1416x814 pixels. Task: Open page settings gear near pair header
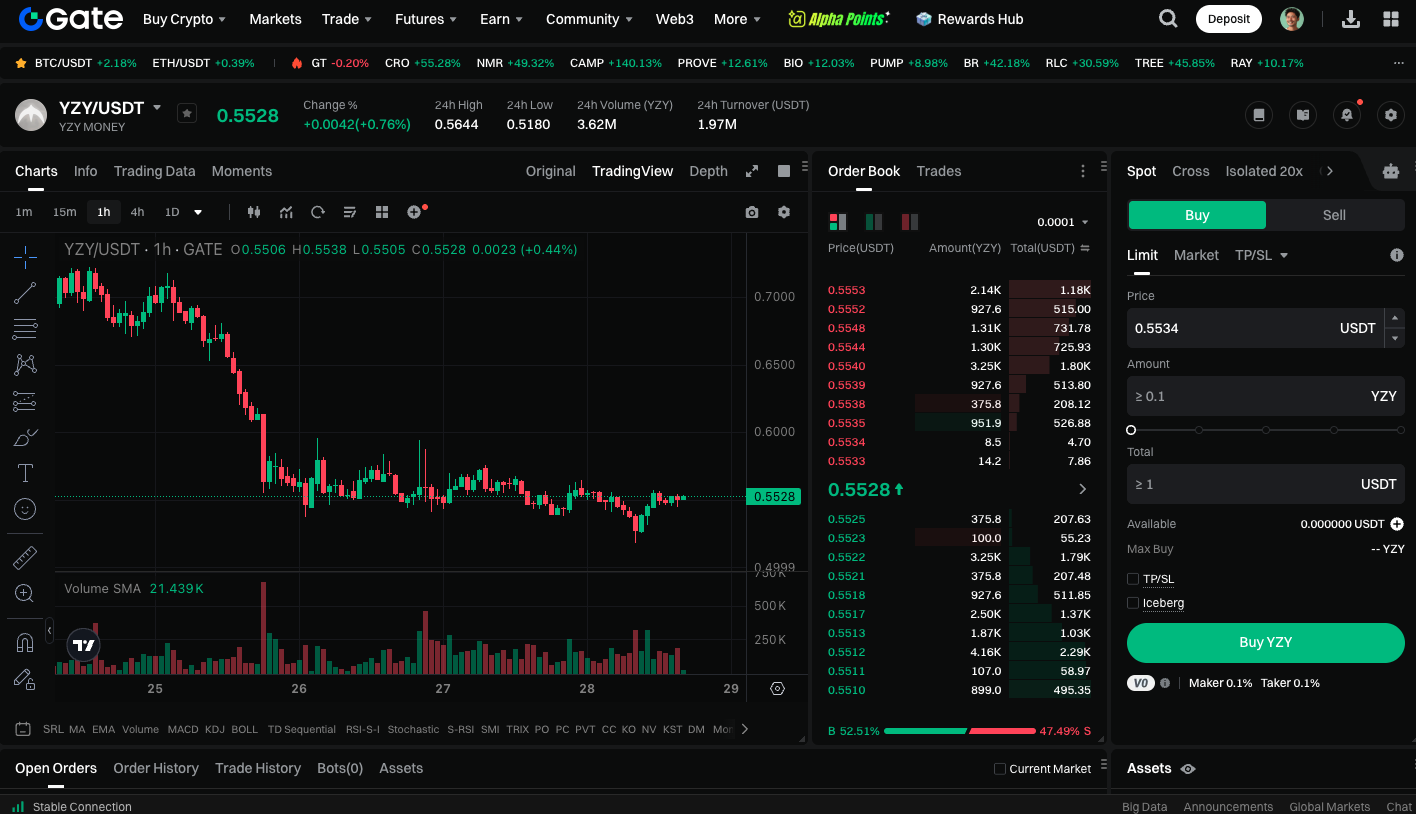click(1391, 115)
